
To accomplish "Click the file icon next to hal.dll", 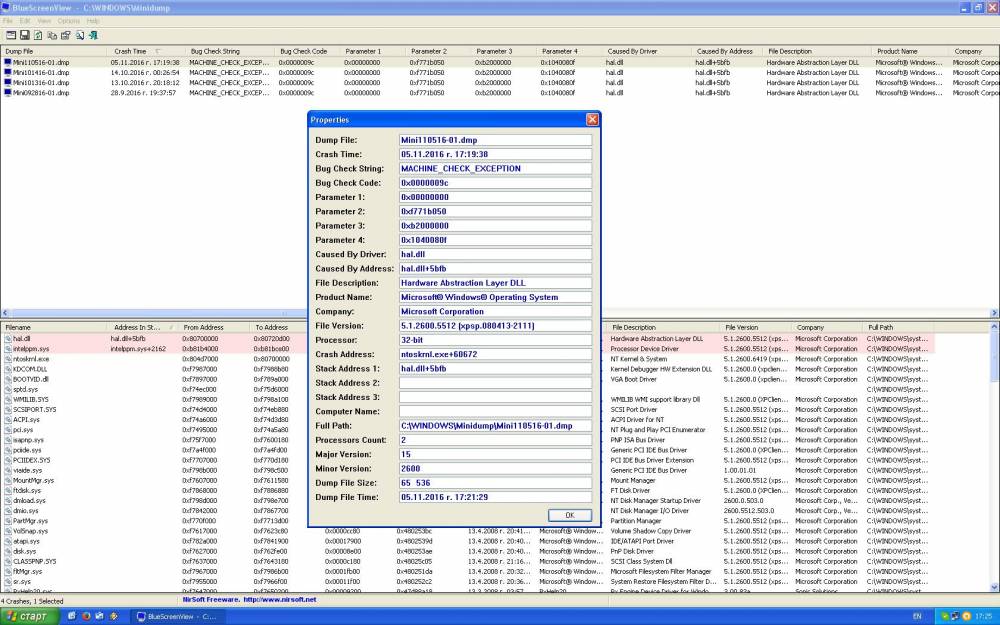I will (8, 339).
